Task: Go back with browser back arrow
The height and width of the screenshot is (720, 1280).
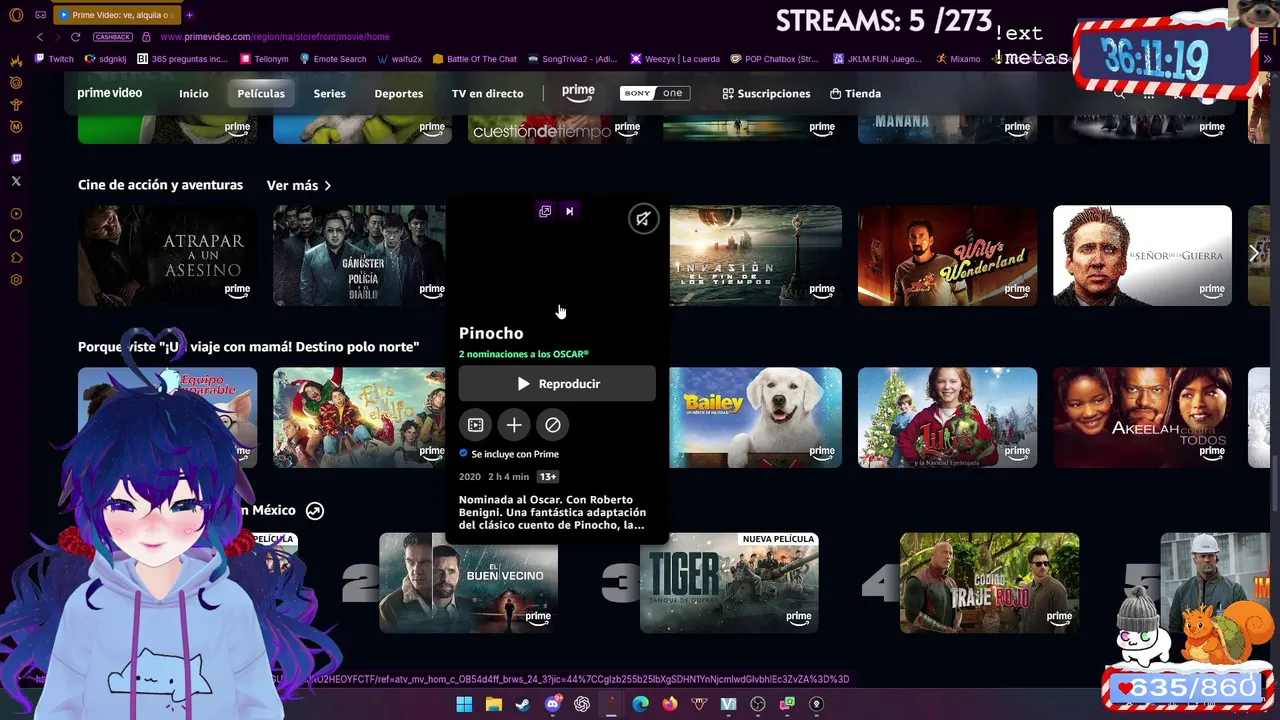Action: [x=40, y=37]
